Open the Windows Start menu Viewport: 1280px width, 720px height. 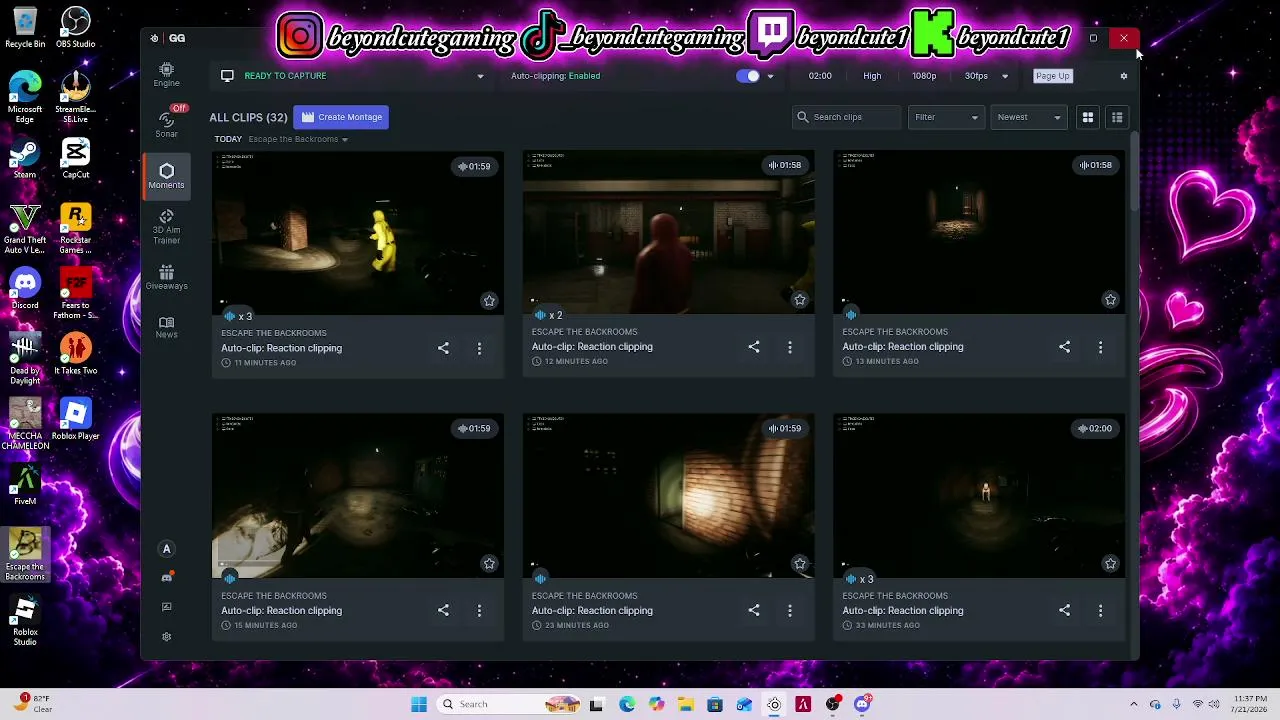coord(419,704)
